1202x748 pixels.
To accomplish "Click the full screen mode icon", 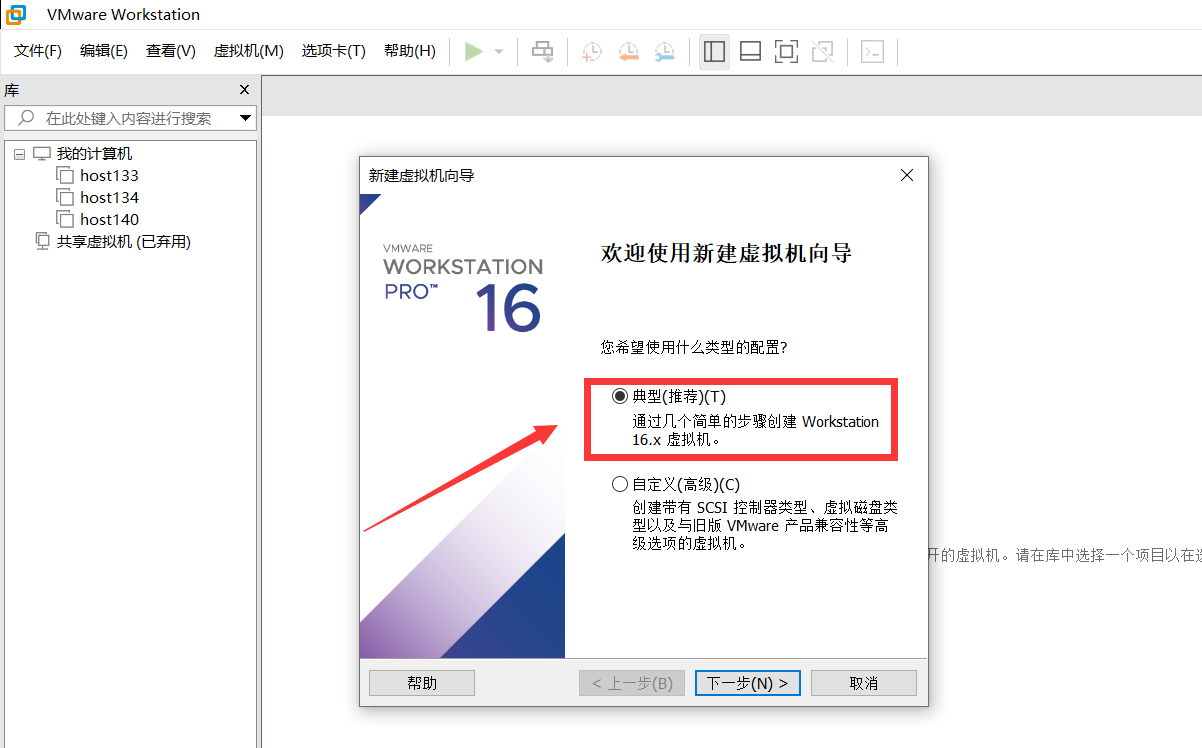I will coord(786,51).
